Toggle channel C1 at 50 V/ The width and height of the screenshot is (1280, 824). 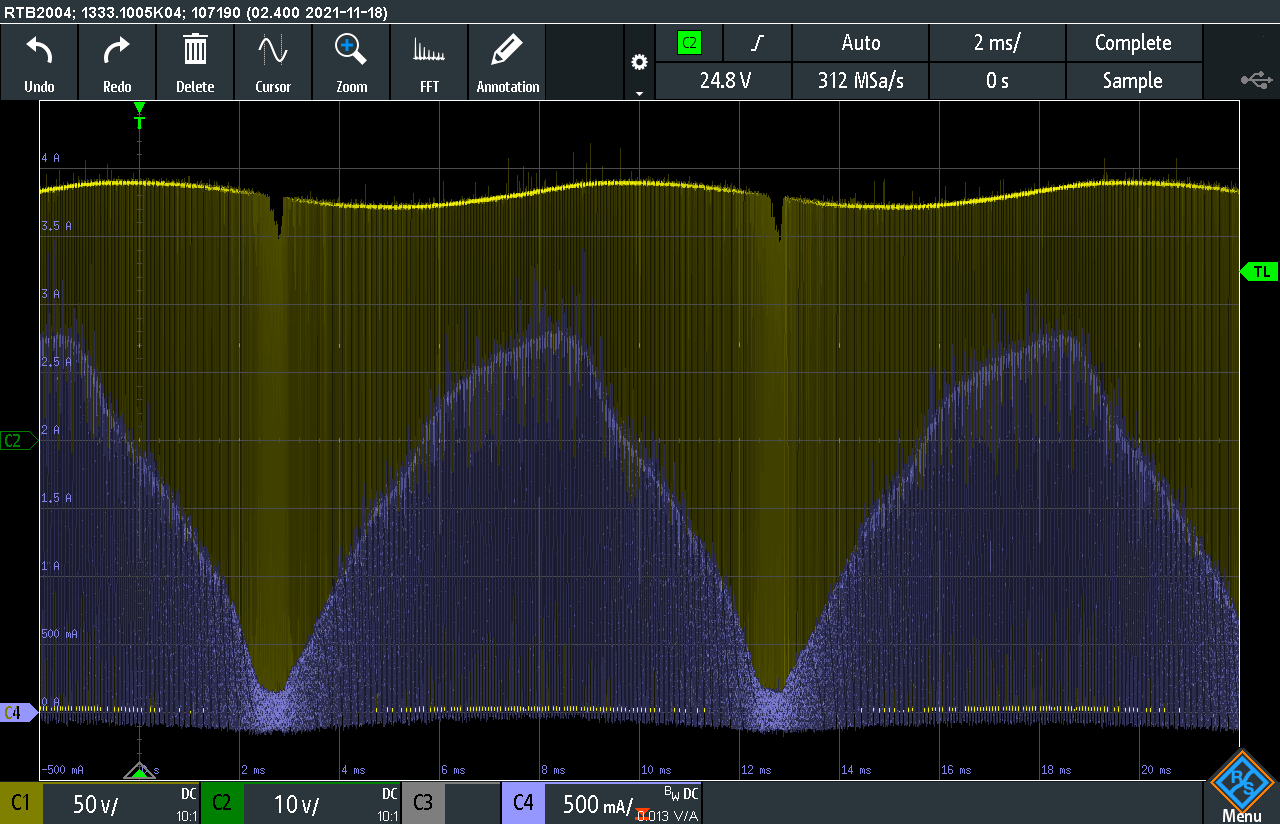point(100,803)
